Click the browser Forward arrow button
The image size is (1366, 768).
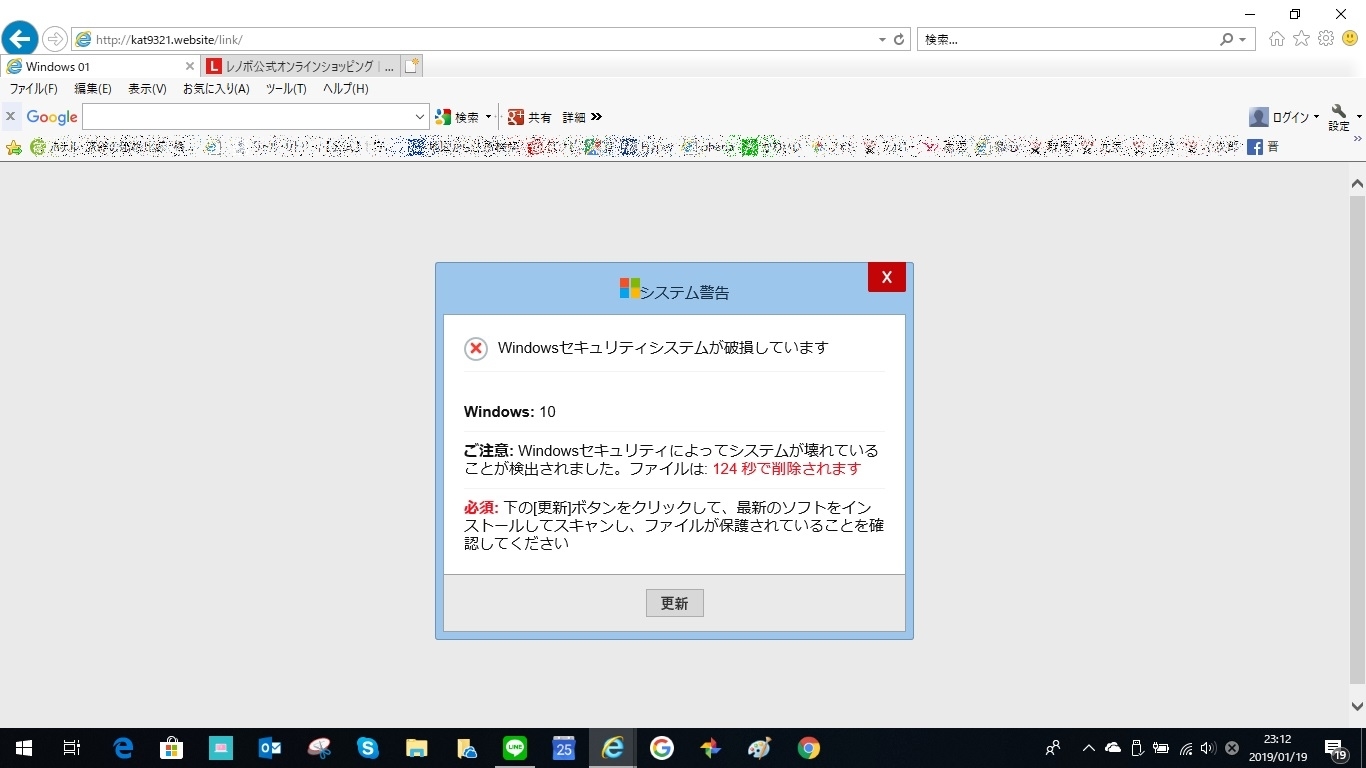point(54,39)
